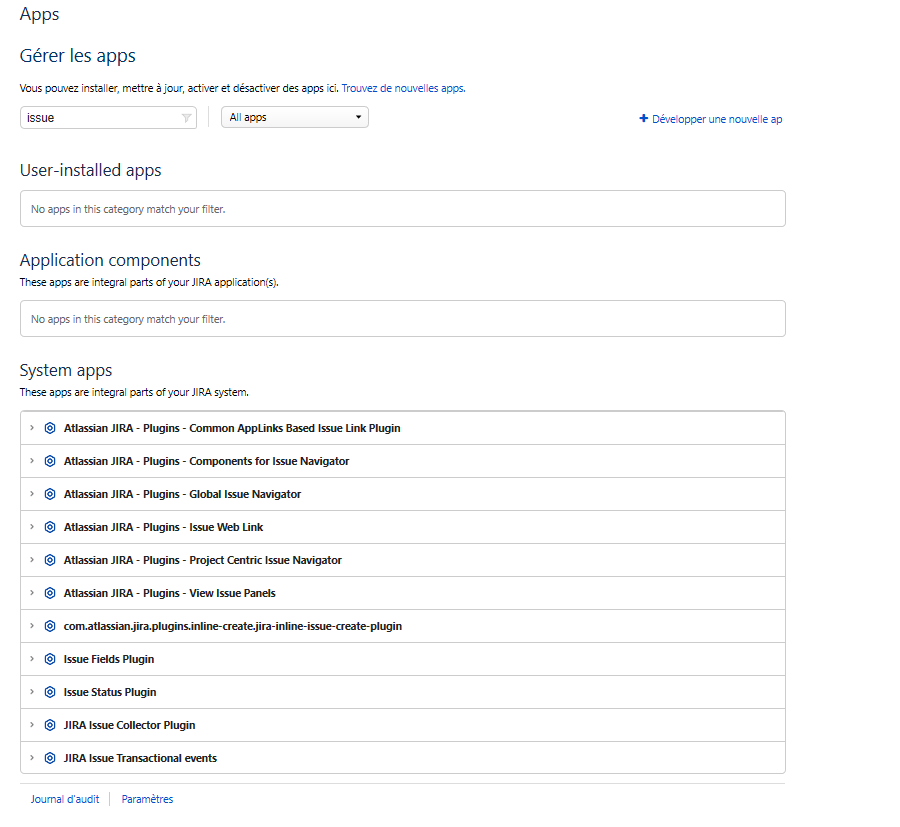Click the Project Centric Issue Navigator plugin icon
The height and width of the screenshot is (827, 900).
[50, 560]
